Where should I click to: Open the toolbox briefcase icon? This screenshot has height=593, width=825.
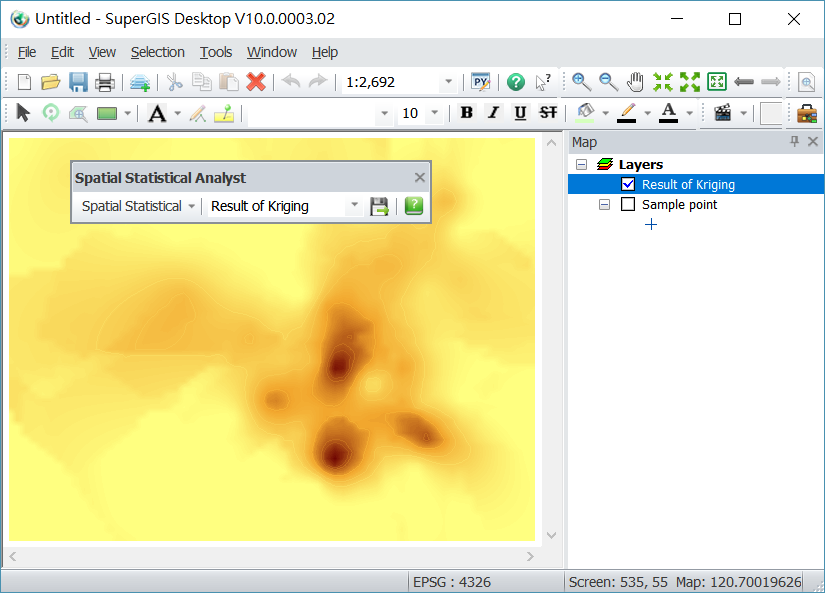point(807,113)
